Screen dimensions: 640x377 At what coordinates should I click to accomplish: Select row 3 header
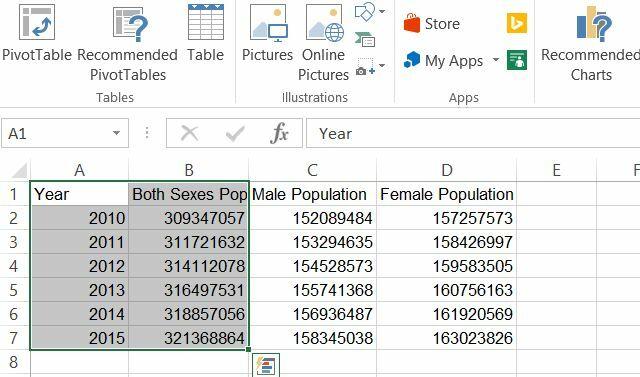click(14, 242)
